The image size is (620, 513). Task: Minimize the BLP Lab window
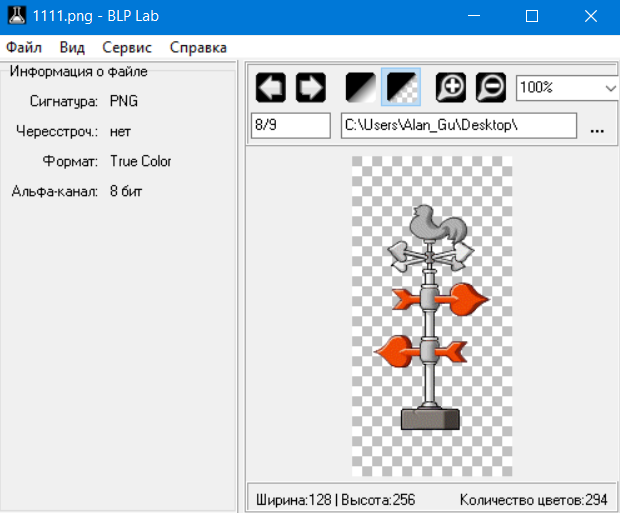point(474,16)
